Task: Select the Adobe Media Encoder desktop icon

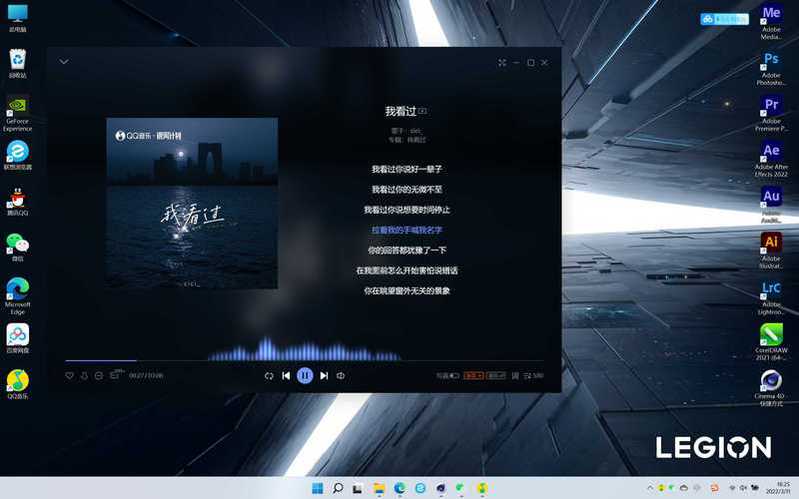Action: pyautogui.click(x=771, y=21)
